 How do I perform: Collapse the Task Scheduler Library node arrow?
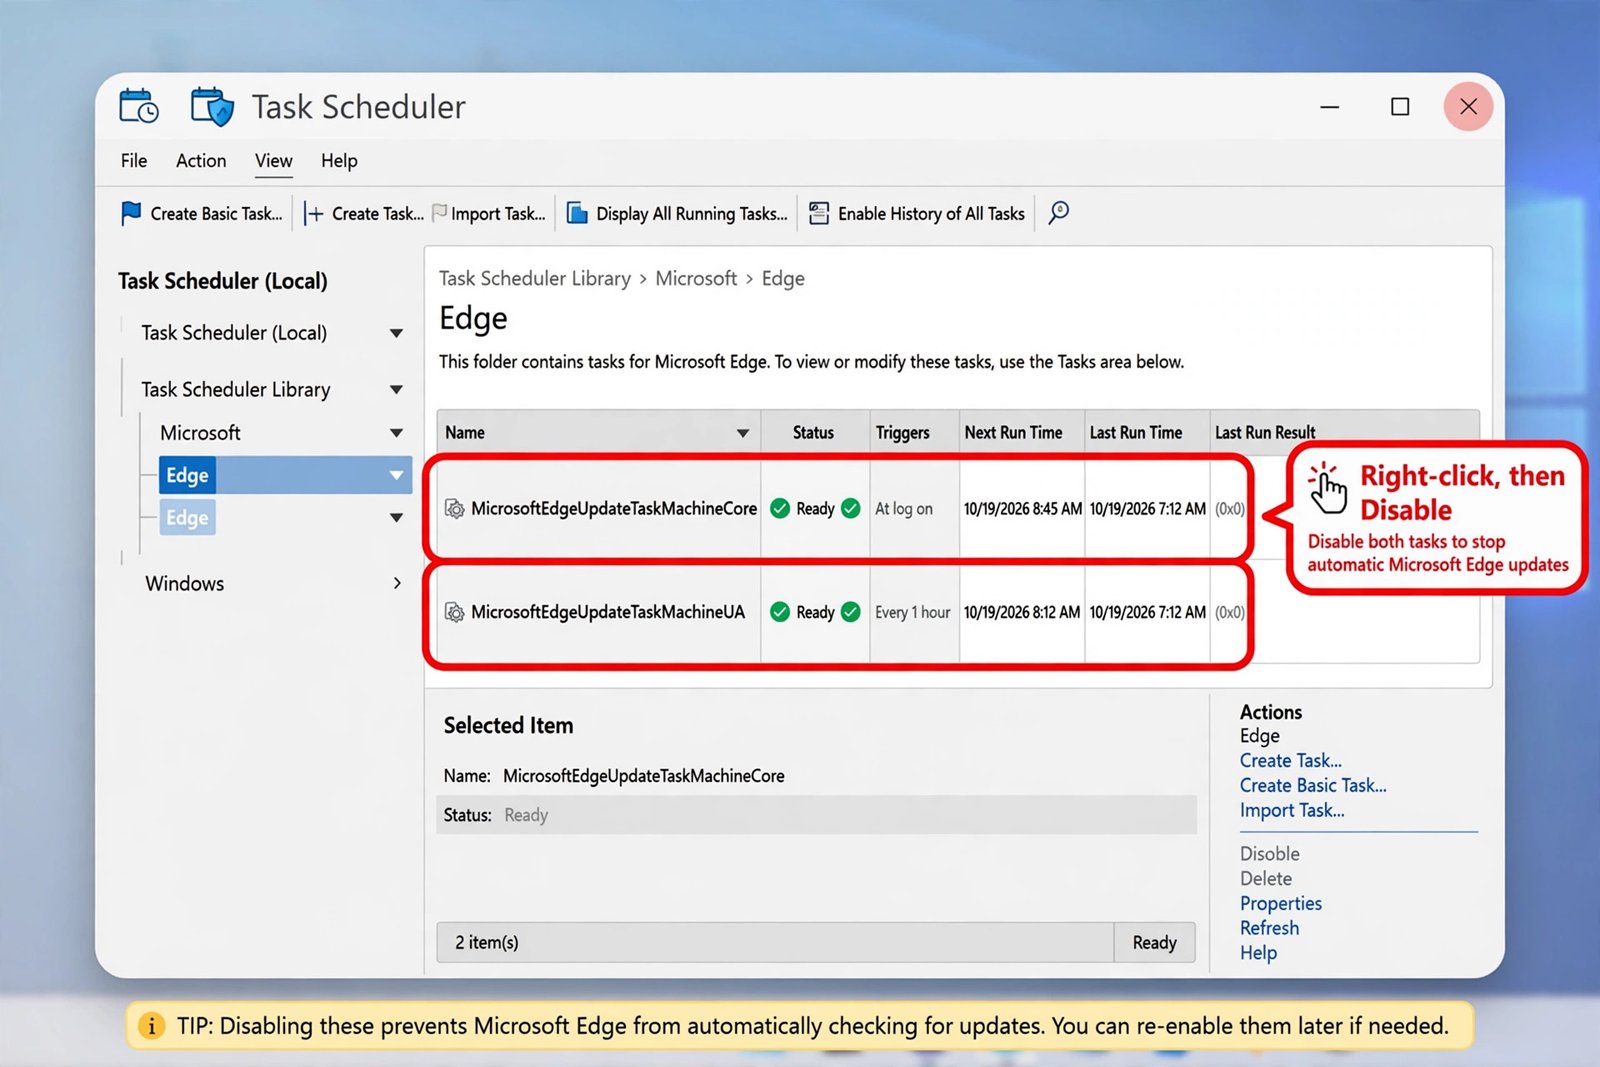(397, 390)
